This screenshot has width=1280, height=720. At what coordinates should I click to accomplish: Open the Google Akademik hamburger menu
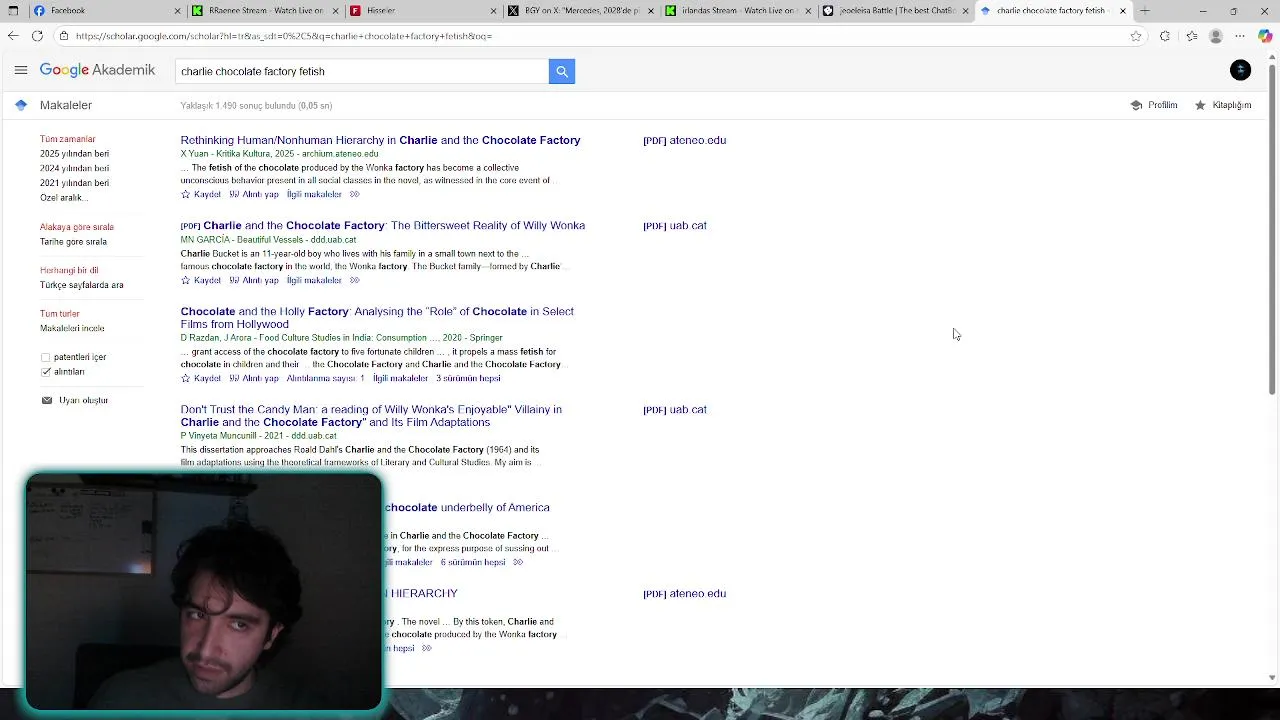pos(20,70)
